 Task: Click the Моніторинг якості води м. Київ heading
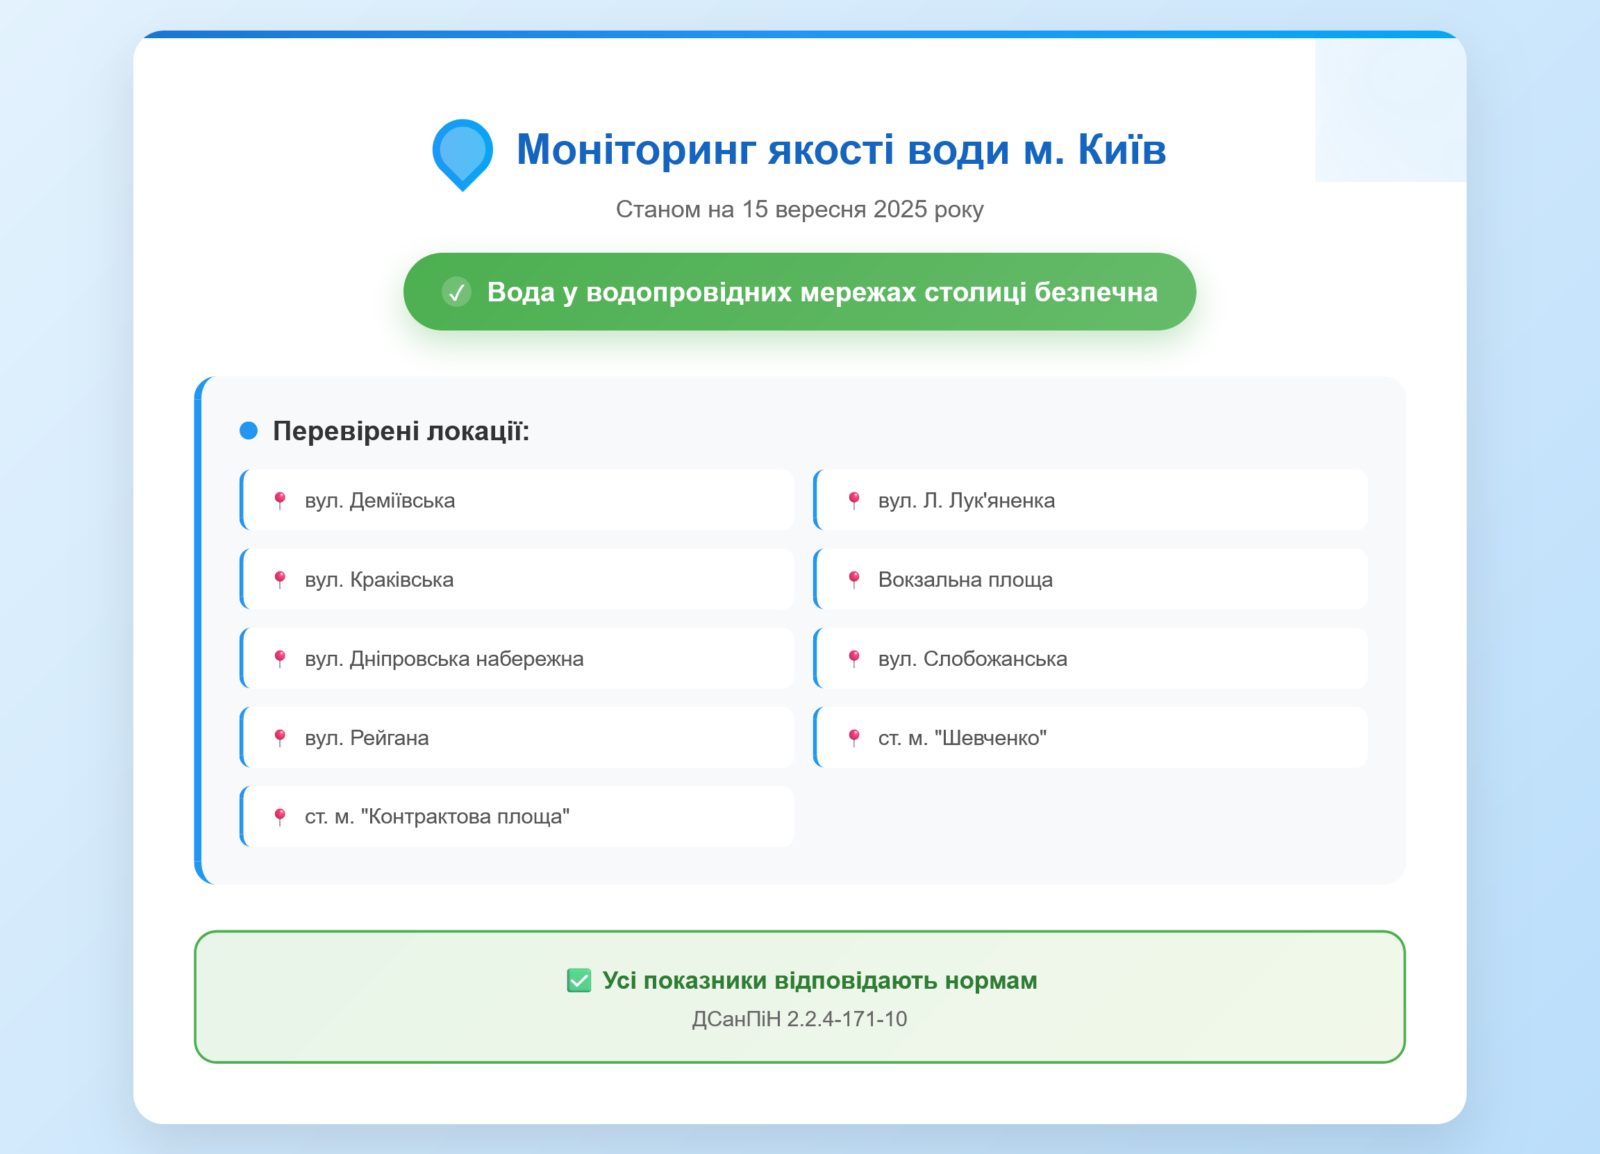tap(840, 150)
